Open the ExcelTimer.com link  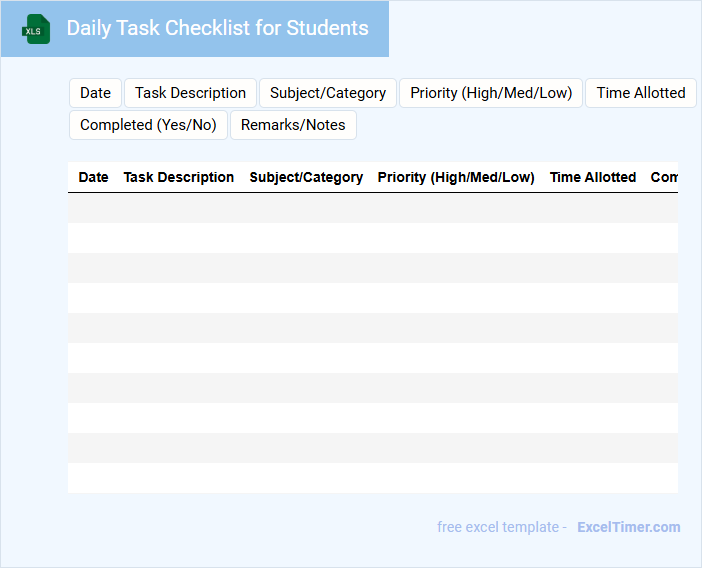628,527
